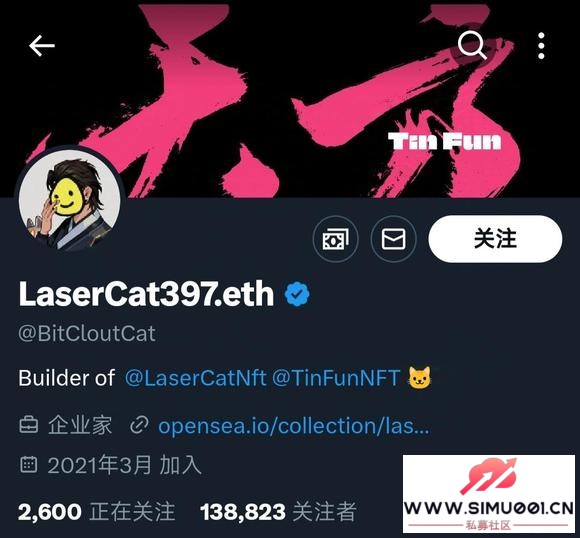Tap the back arrow icon

click(42, 46)
